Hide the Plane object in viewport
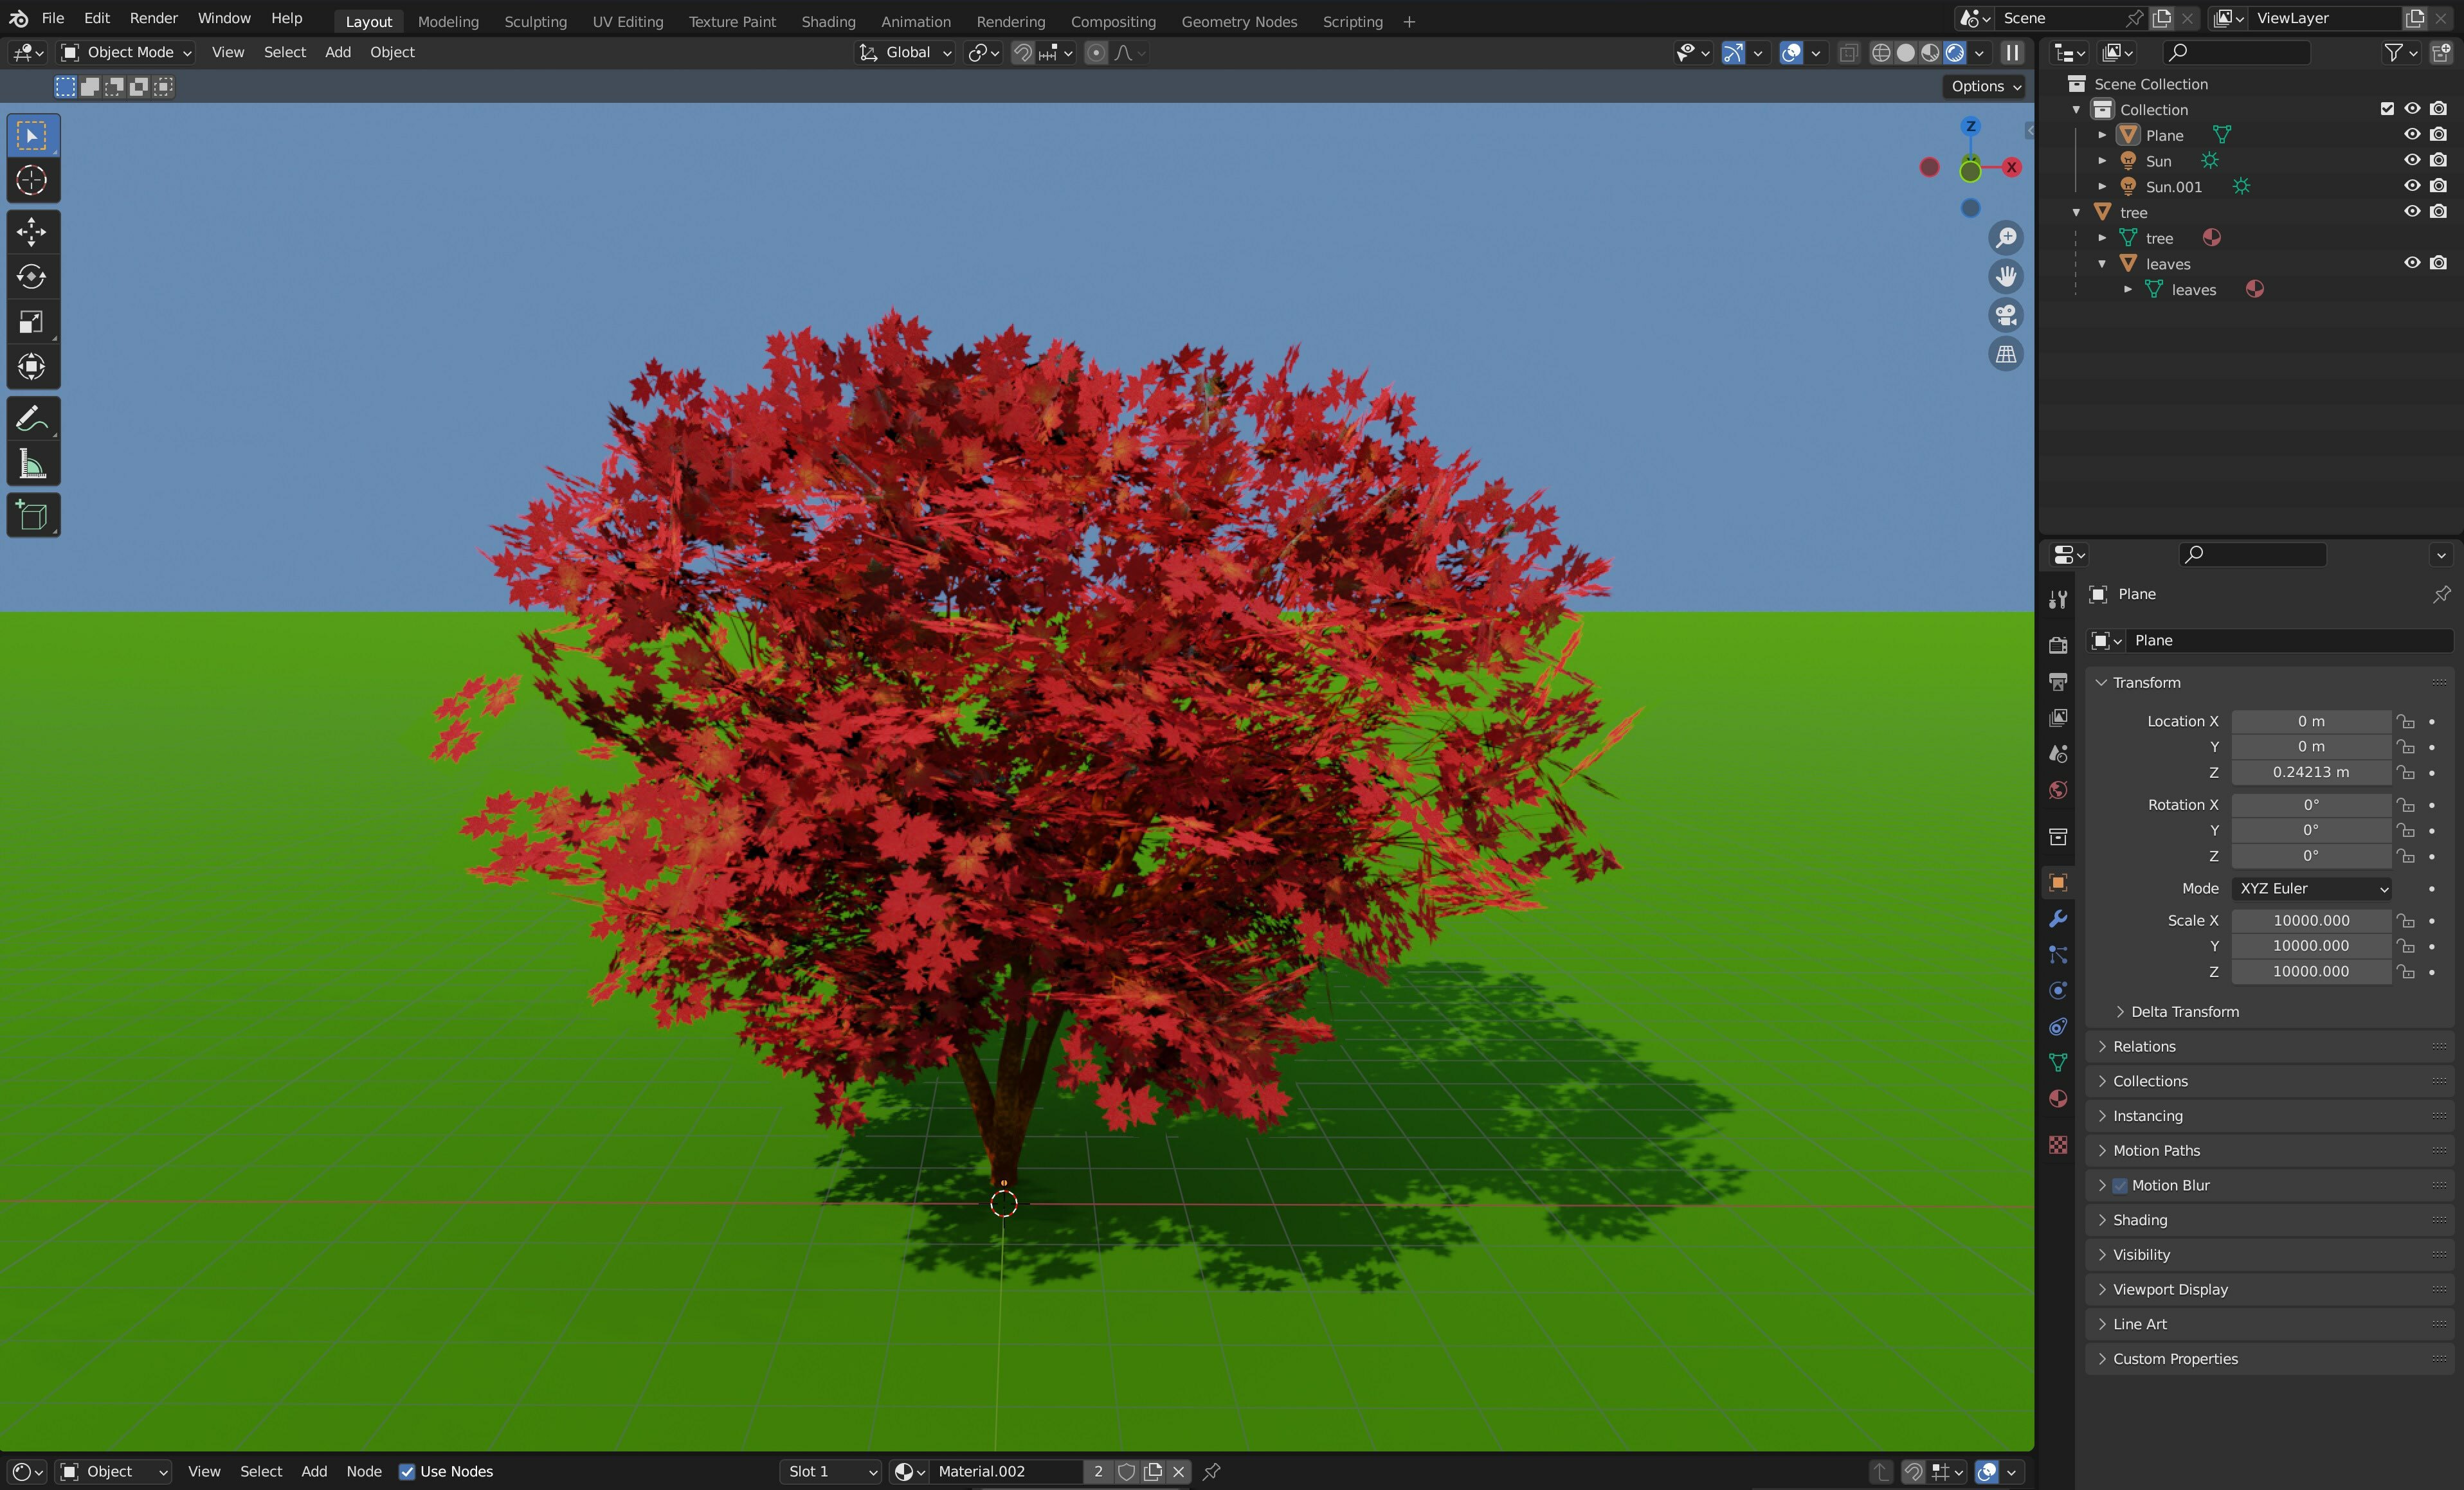The height and width of the screenshot is (1490, 2464). click(2412, 134)
